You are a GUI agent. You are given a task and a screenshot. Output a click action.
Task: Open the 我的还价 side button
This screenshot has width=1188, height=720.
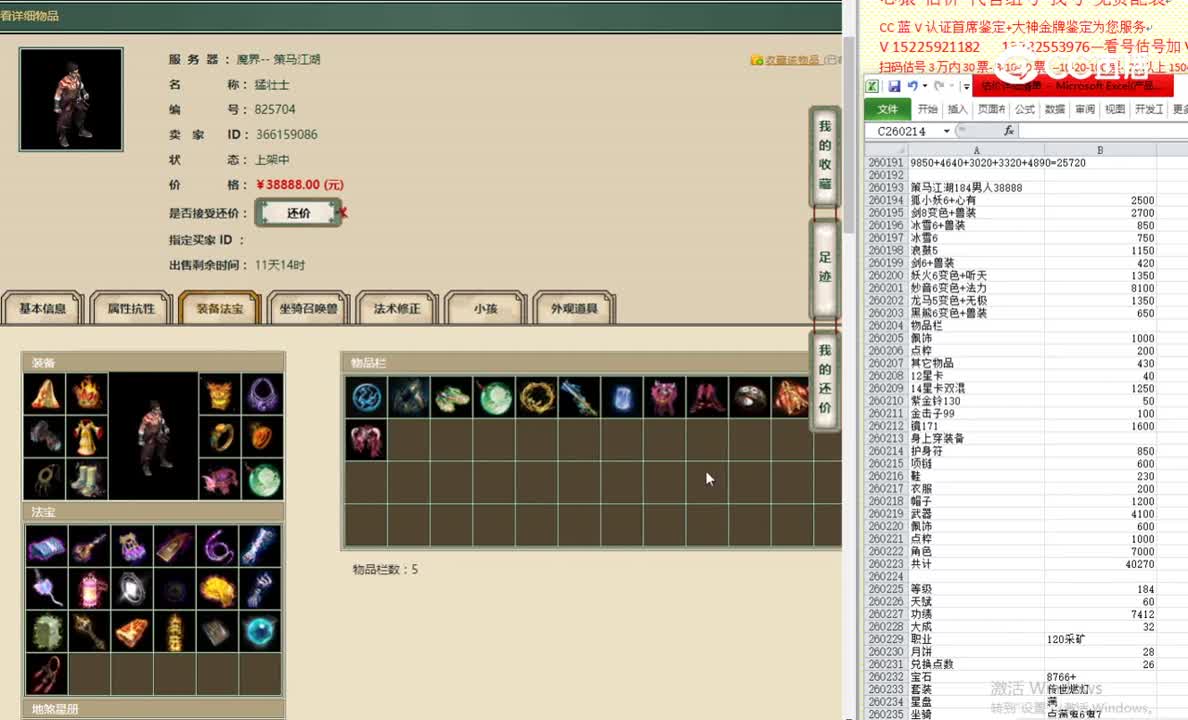[825, 379]
